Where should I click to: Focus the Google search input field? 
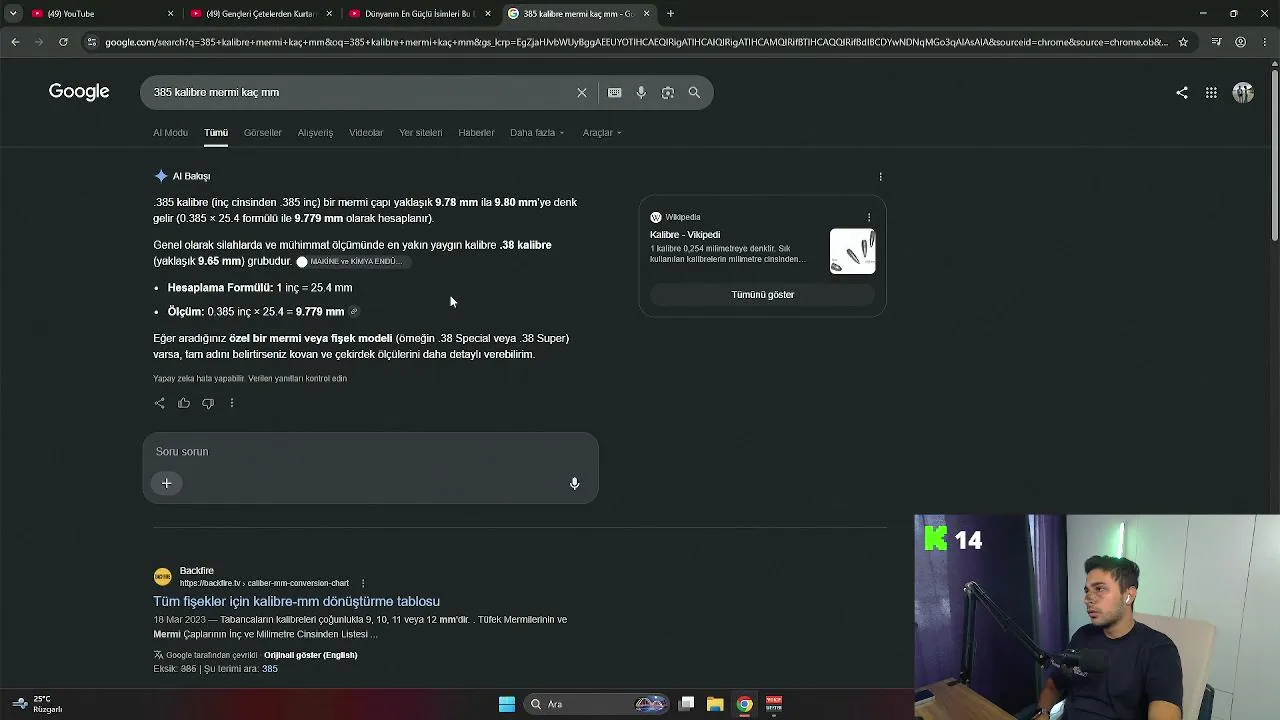pyautogui.click(x=360, y=92)
